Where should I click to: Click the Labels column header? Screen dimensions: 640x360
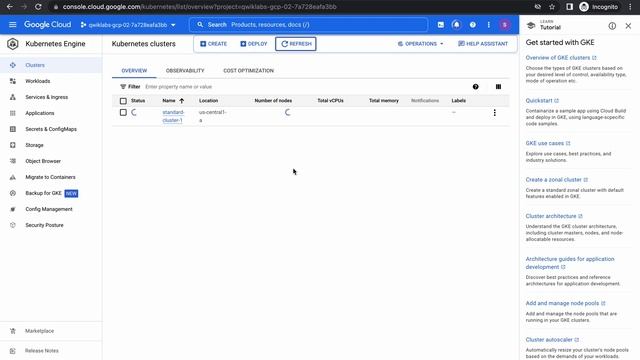point(458,100)
